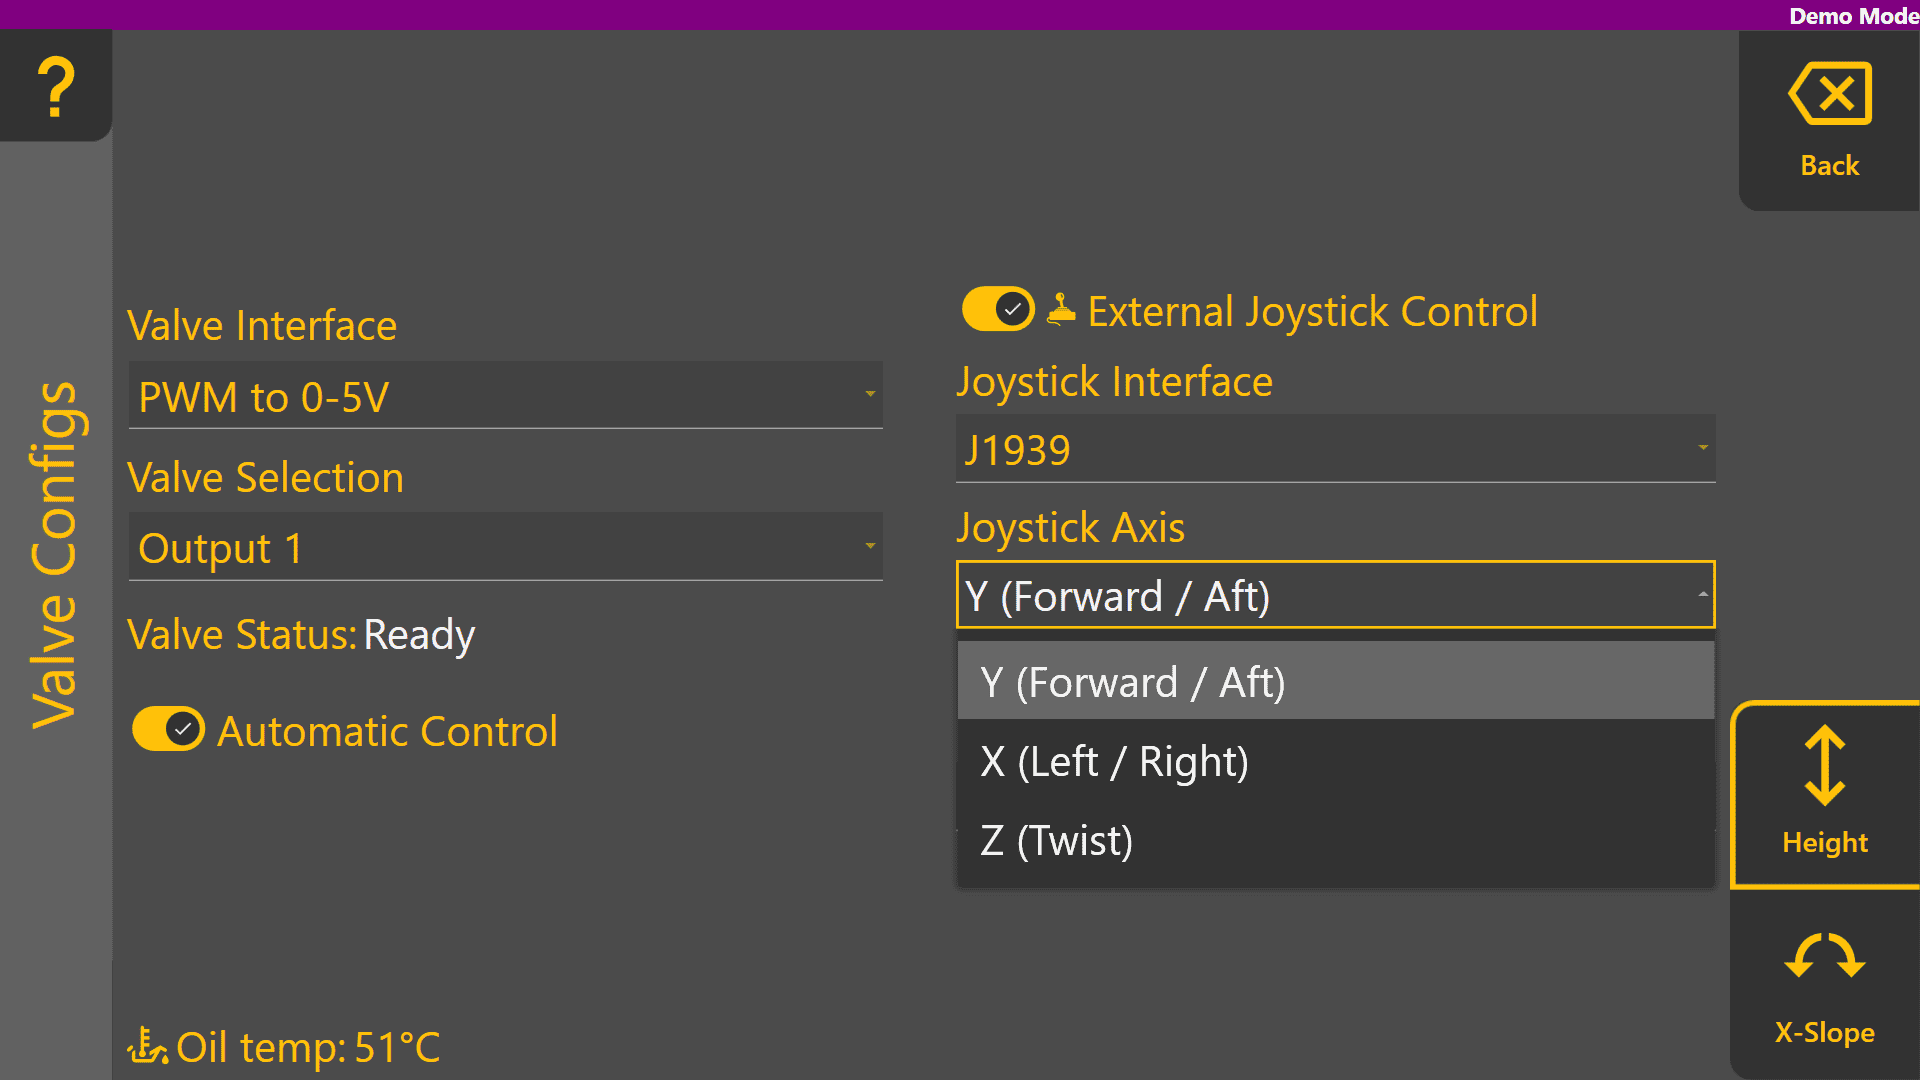Screen dimensions: 1920x1080
Task: Click the oil temperature icon
Action: pos(147,1047)
